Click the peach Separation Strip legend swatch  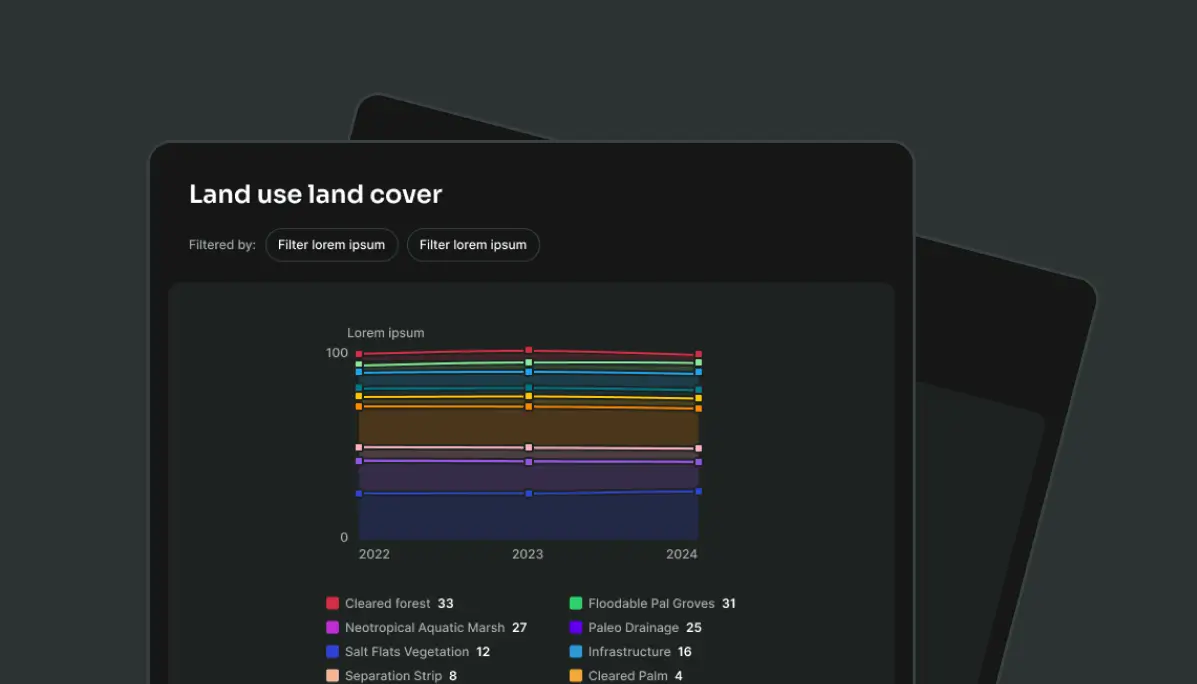tap(333, 676)
